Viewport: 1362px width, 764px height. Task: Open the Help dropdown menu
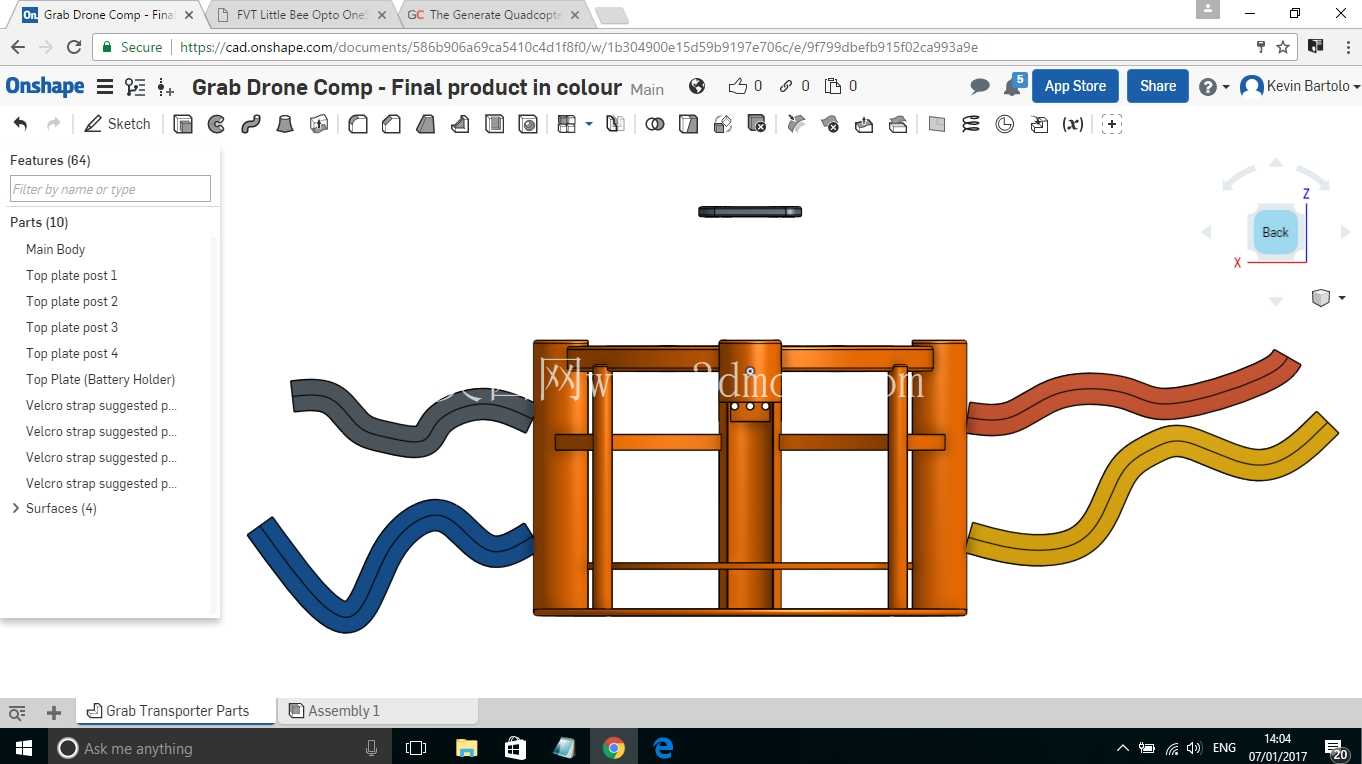[x=1213, y=87]
